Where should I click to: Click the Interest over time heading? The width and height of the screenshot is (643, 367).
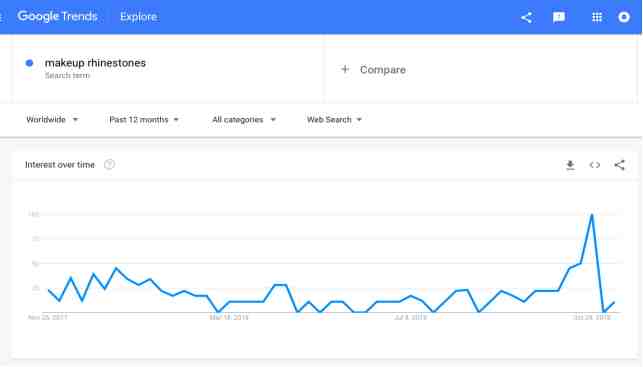point(60,164)
